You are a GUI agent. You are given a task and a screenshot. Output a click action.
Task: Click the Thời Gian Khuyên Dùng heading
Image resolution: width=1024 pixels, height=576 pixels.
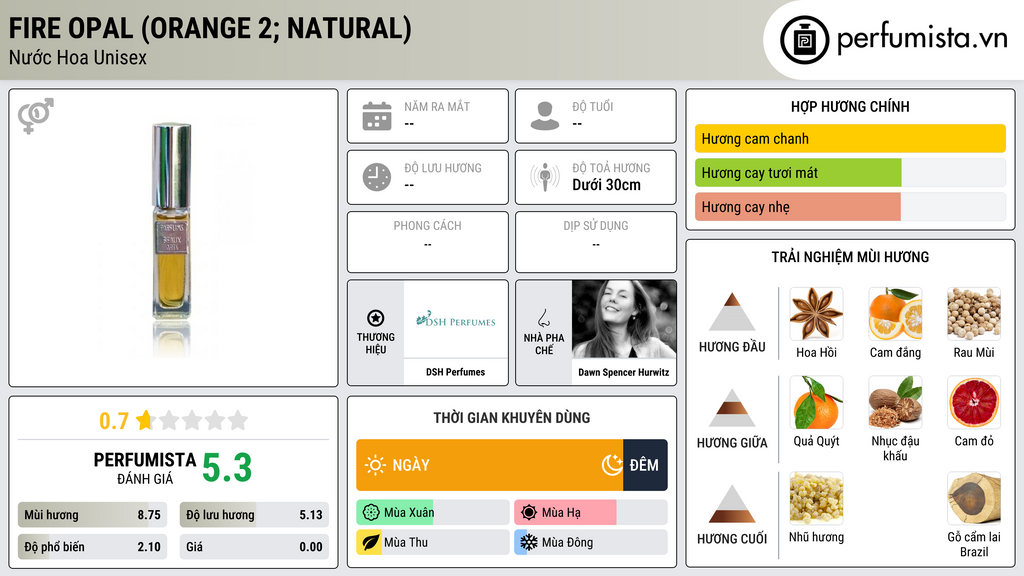click(512, 417)
